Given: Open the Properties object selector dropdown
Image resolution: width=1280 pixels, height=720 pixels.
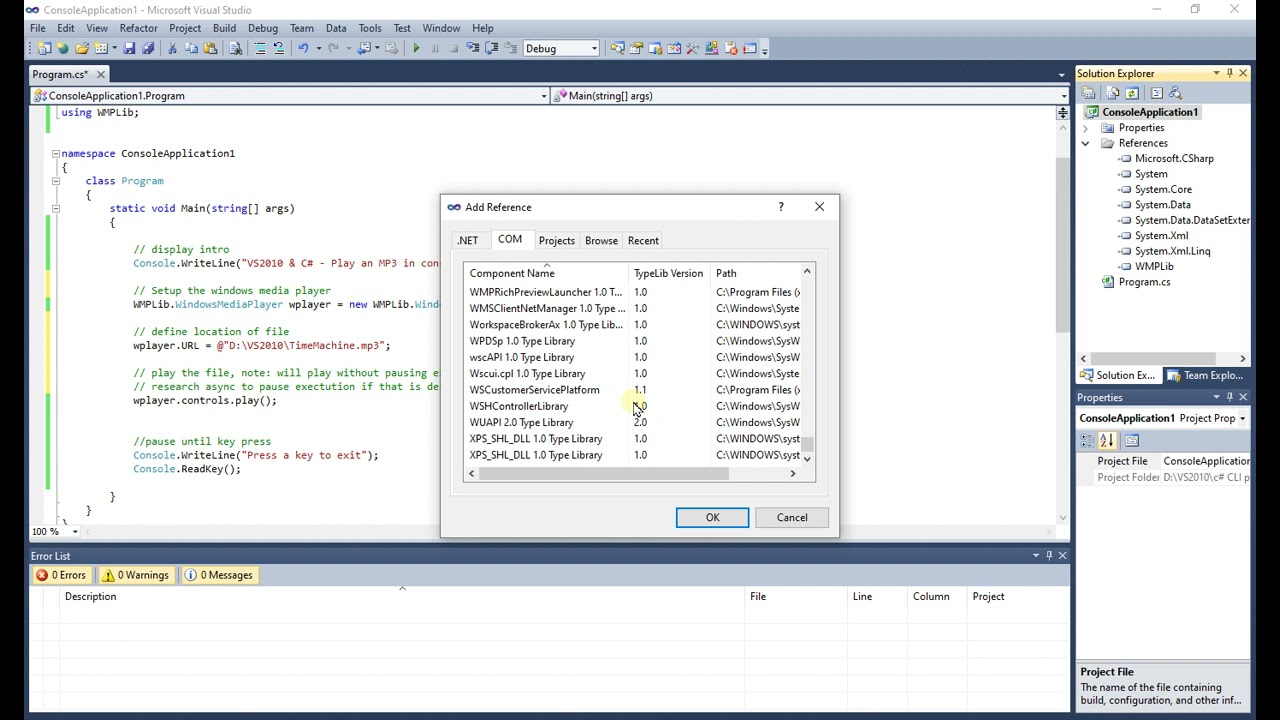Looking at the screenshot, I should 1243,418.
